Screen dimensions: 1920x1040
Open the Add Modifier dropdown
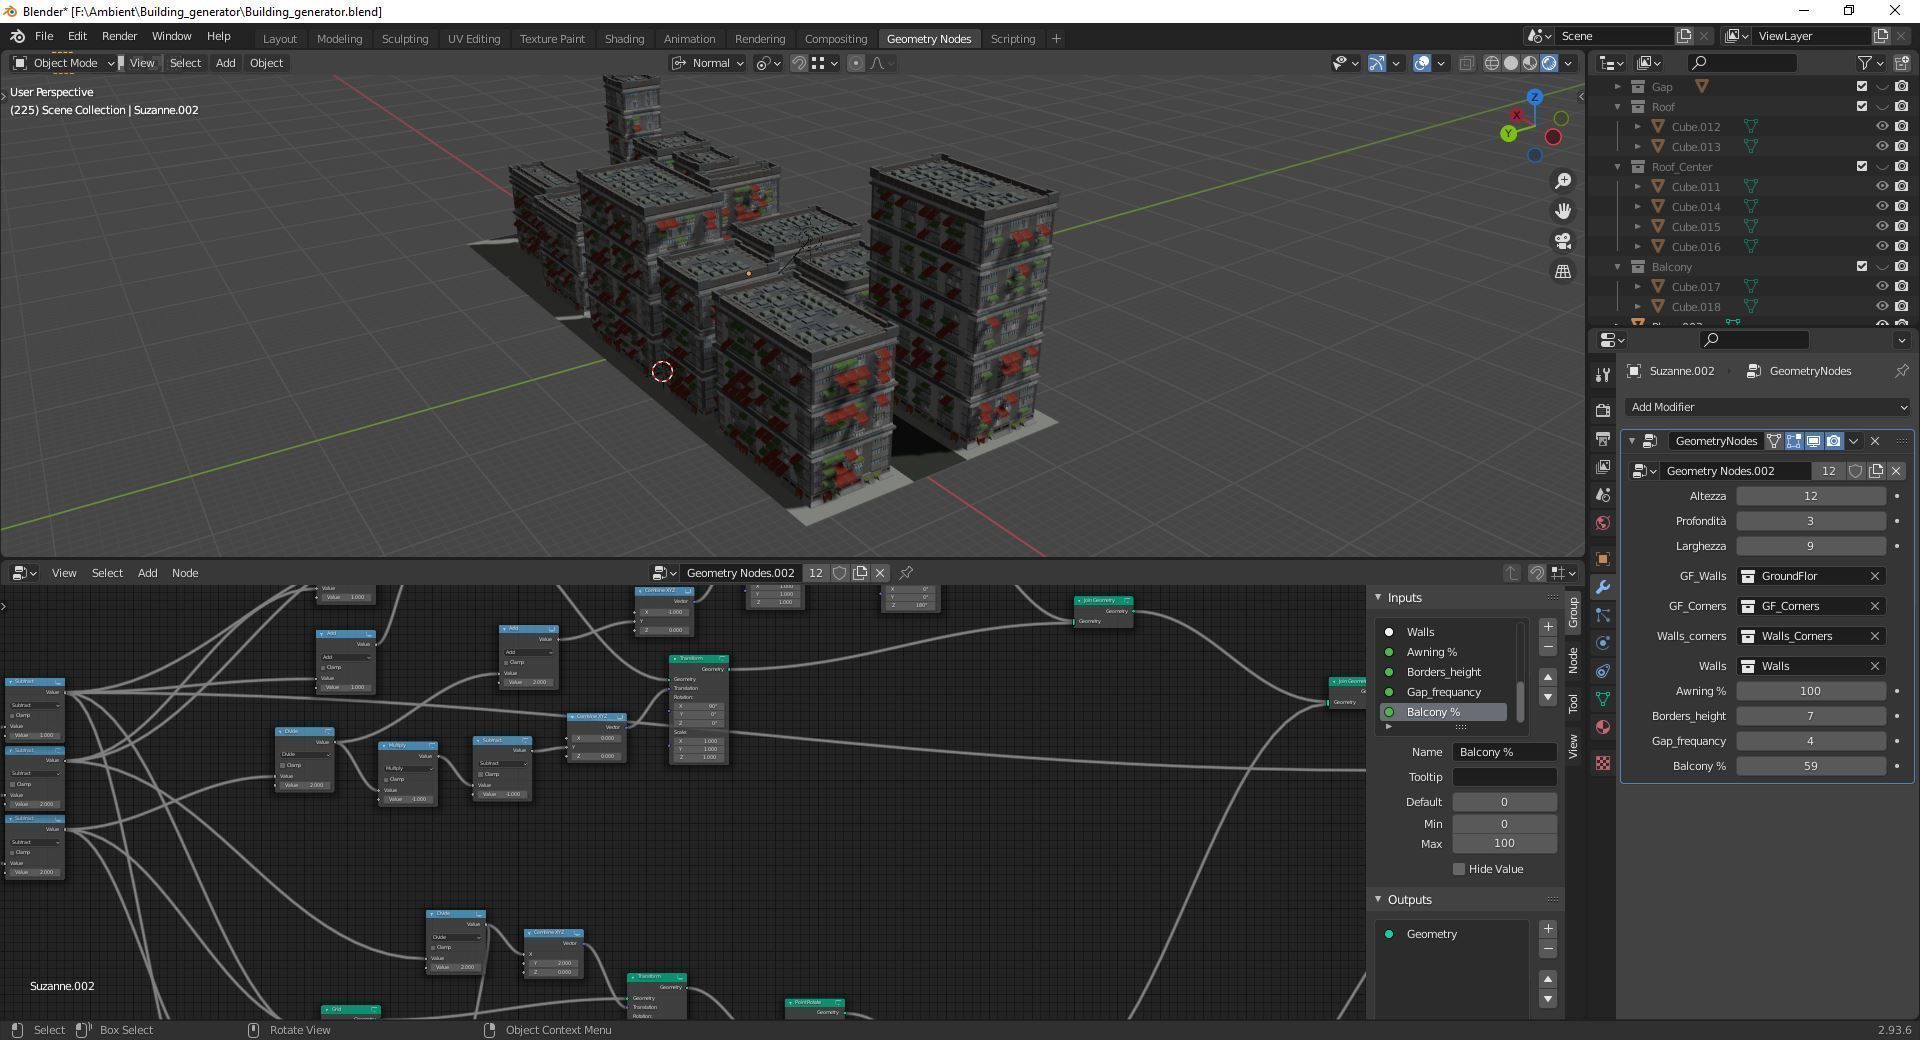pos(1767,407)
